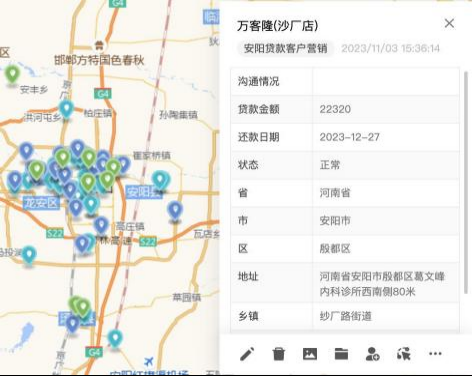The width and height of the screenshot is (472, 376).
Task: Click the 沟通情况 empty value field
Action: click(386, 81)
